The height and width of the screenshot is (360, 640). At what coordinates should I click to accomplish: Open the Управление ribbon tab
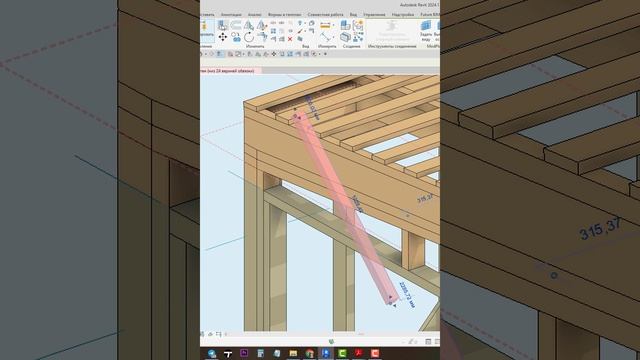374,15
